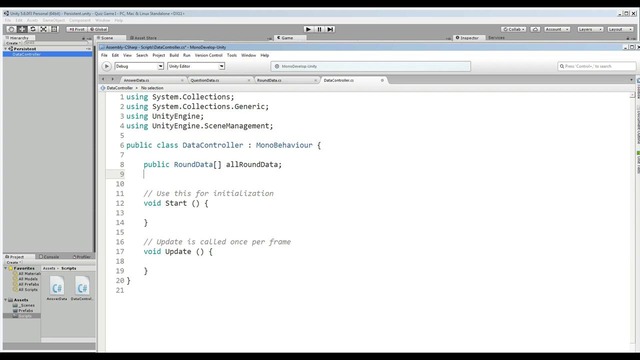Click previous document tab arrow

(x=103, y=79)
